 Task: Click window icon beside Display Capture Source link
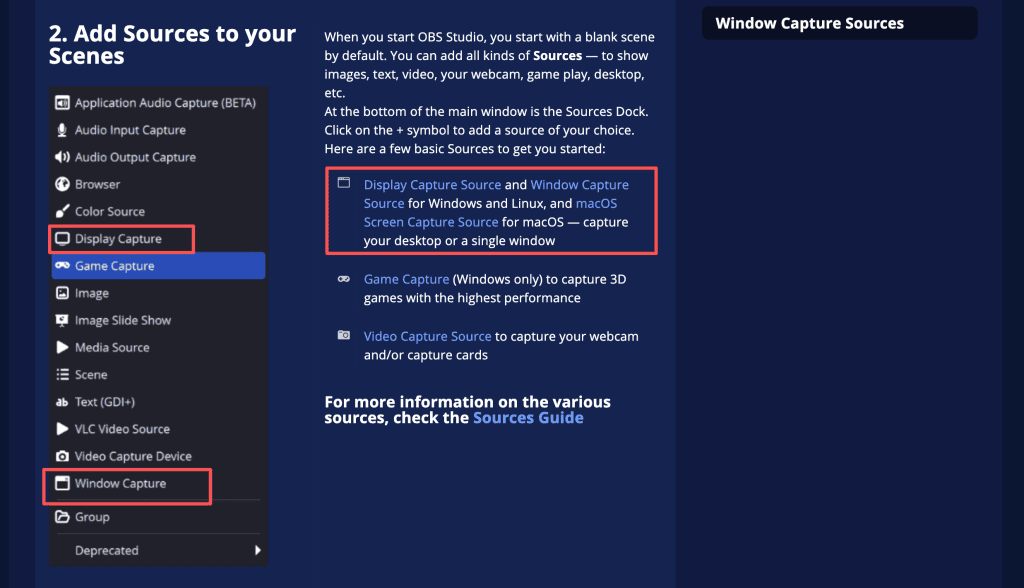pos(344,183)
